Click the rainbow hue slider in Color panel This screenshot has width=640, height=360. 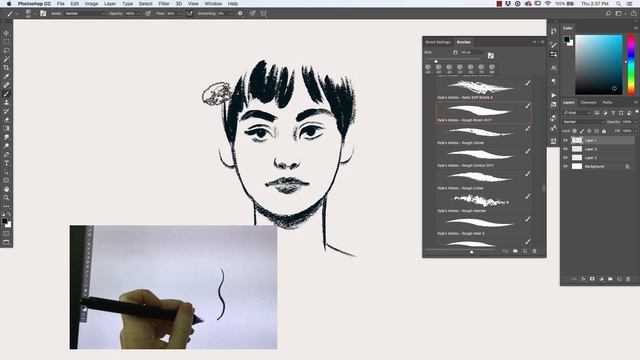[631, 64]
